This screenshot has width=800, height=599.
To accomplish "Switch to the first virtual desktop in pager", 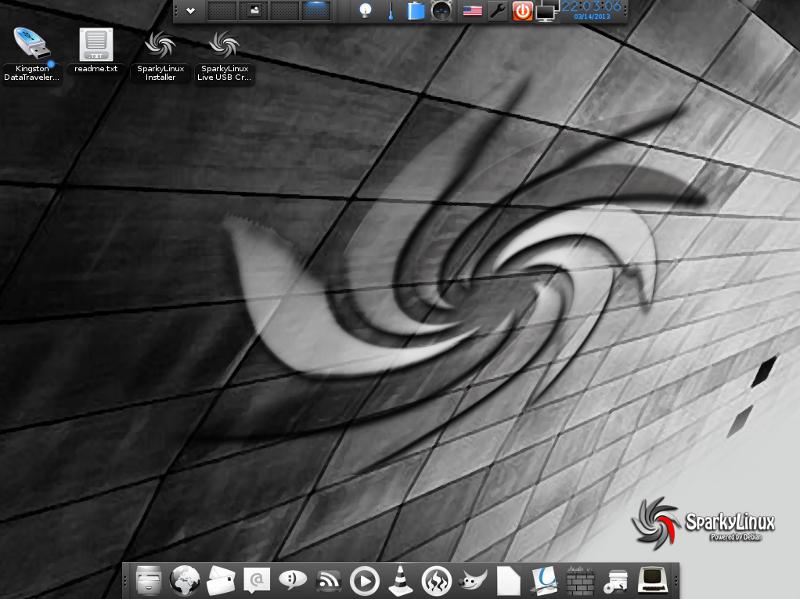I will (222, 11).
